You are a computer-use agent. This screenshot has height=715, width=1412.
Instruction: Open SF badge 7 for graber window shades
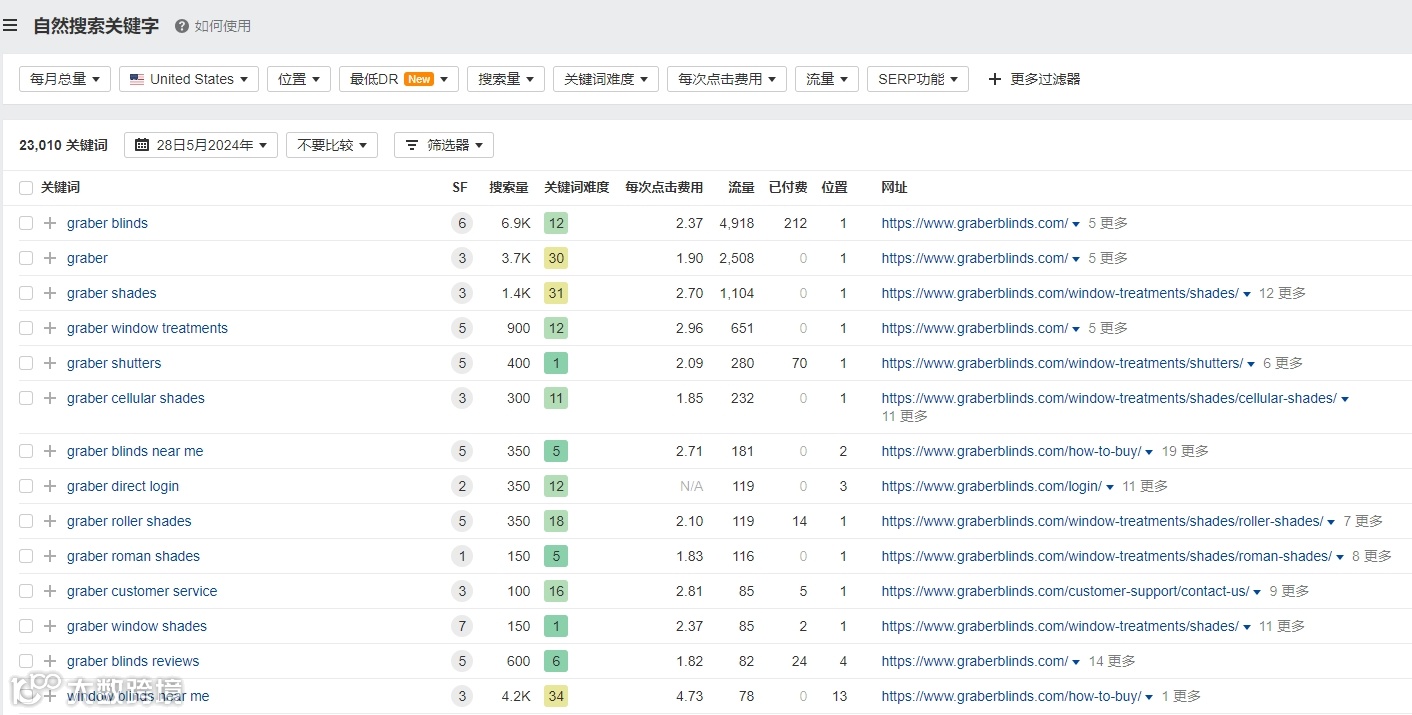(x=461, y=626)
